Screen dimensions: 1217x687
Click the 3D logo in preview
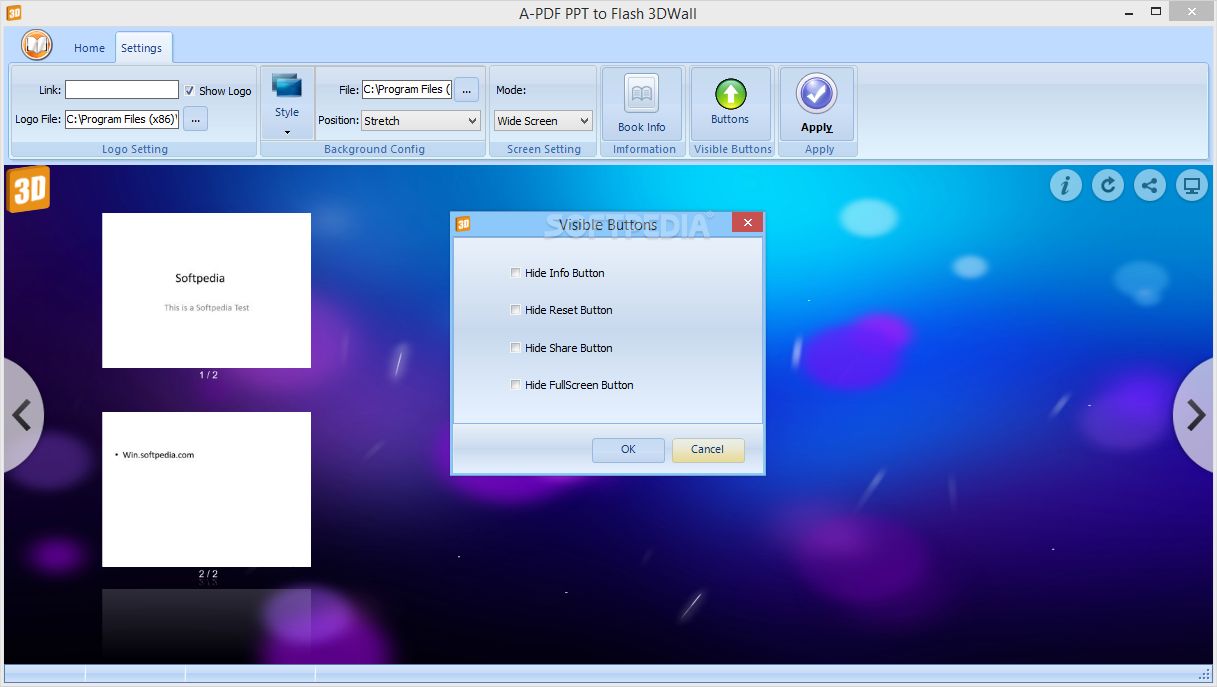tap(28, 189)
